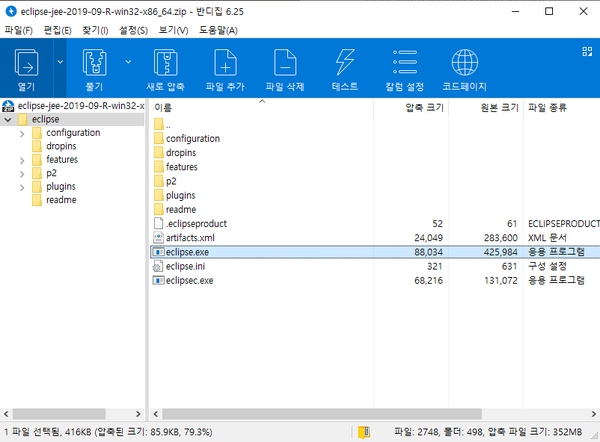Expand the p2 tree node

point(22,174)
